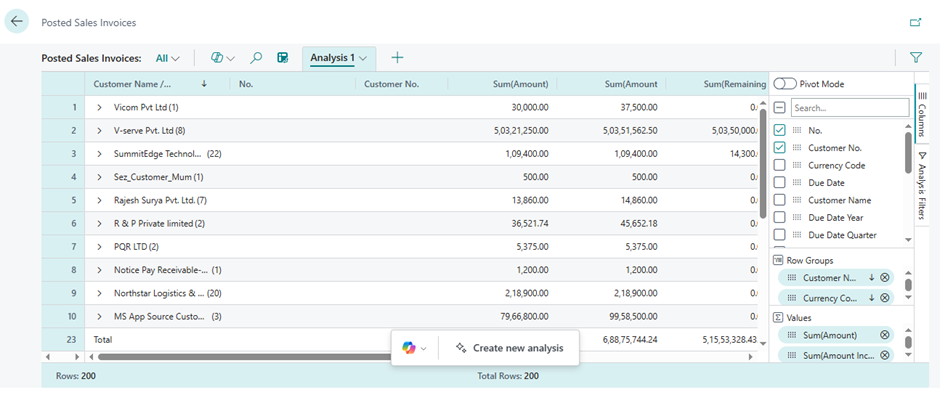The image size is (940, 395).
Task: Uncheck the No. column checkbox
Action: 780,130
